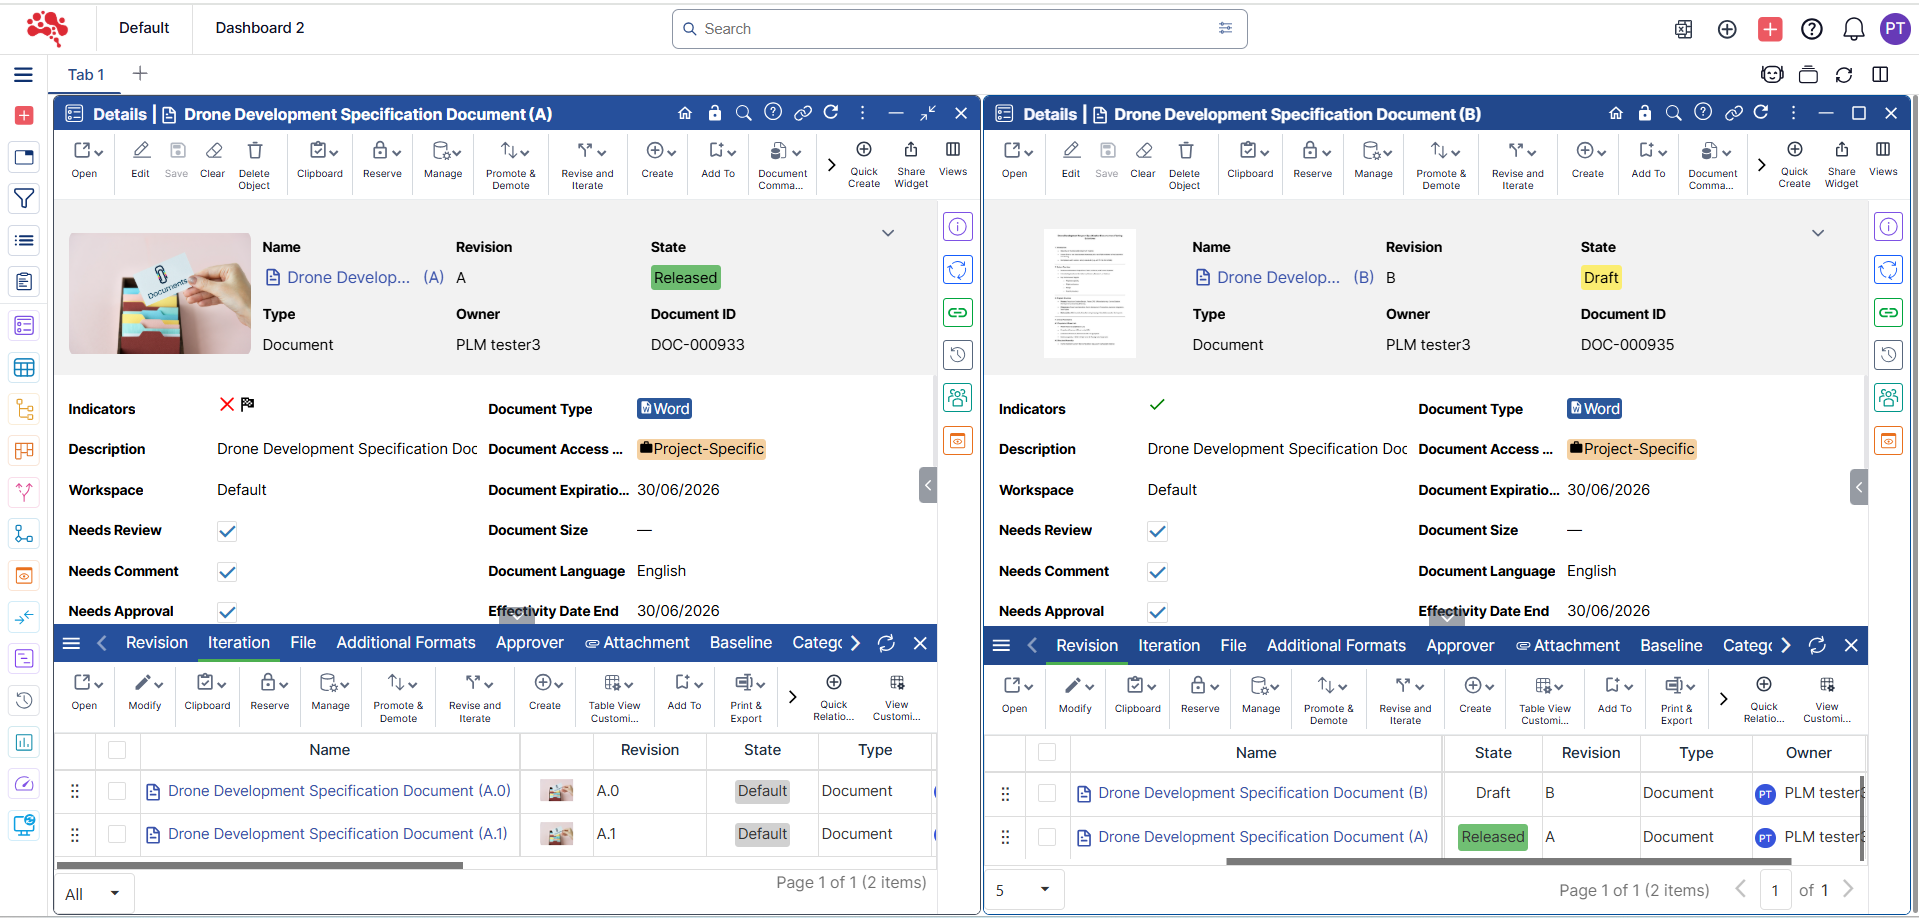Open Drone Development Specification Document (A.0) link
Viewport: 1919px width, 918px height.
[339, 791]
